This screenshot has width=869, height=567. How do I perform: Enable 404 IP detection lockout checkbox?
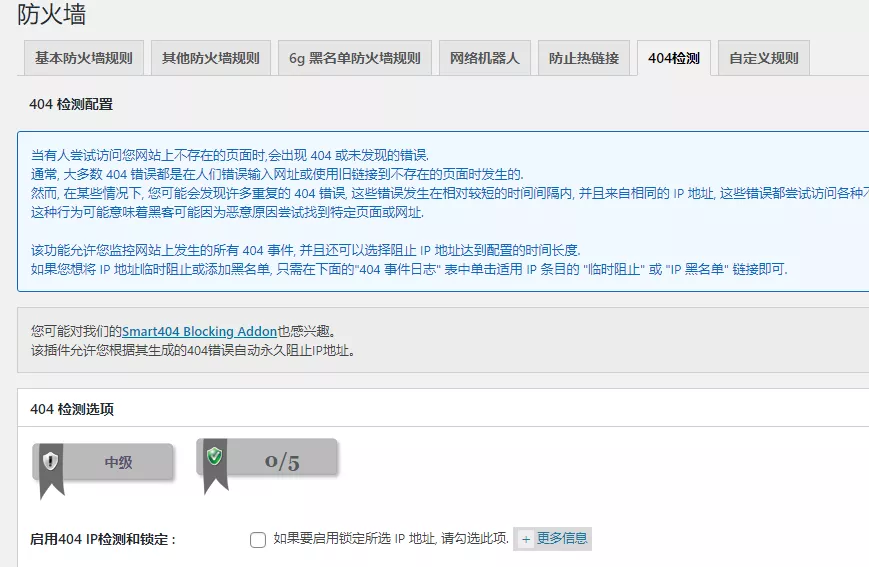[258, 539]
